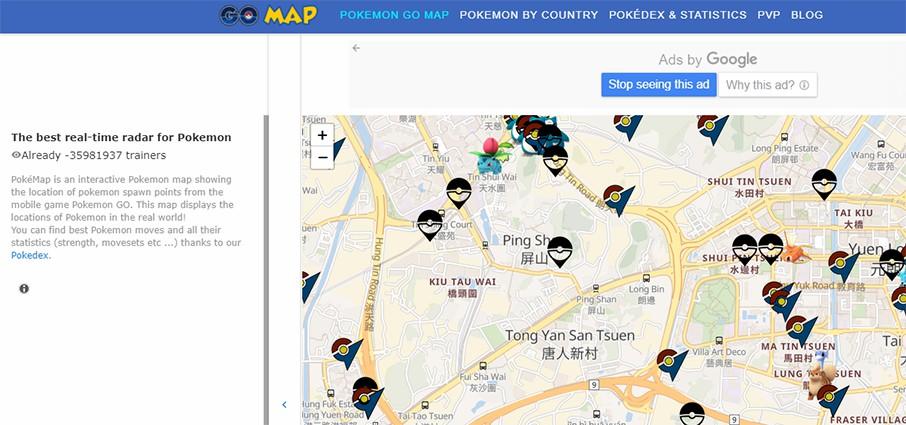Image resolution: width=906 pixels, height=425 pixels.
Task: Select the Growlithe near Lung Tin Tsuen
Action: pos(821,379)
